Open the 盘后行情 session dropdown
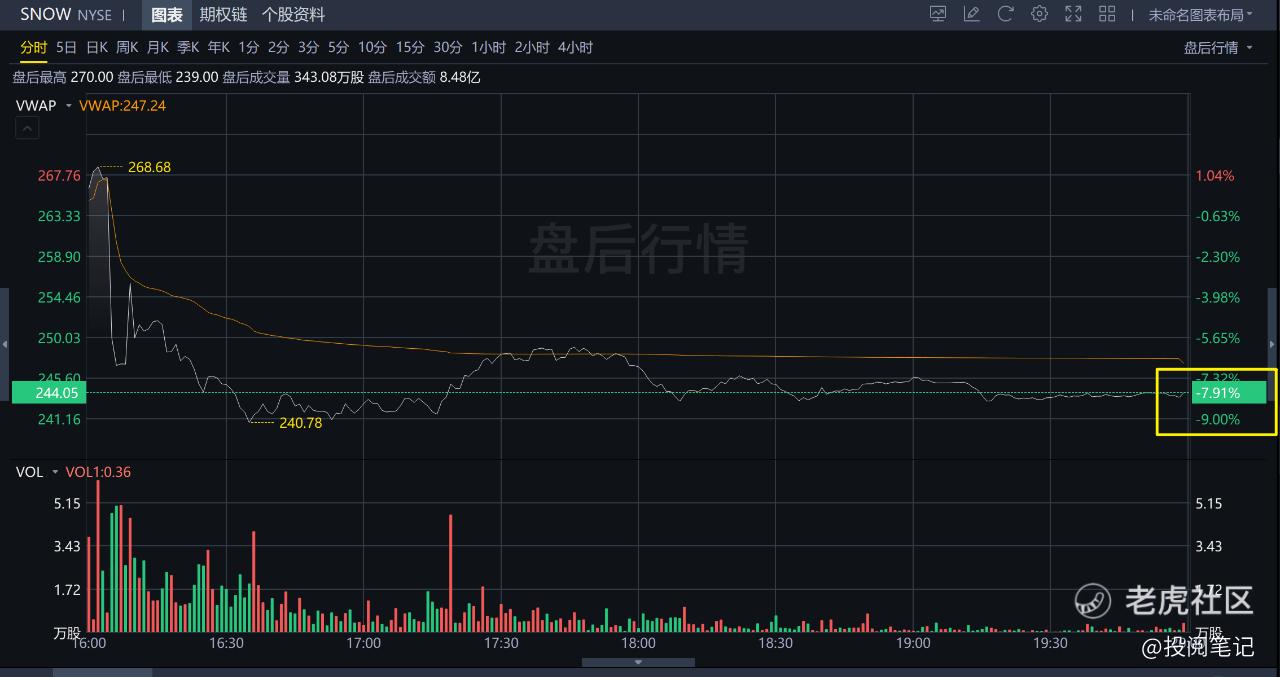 click(x=1217, y=48)
